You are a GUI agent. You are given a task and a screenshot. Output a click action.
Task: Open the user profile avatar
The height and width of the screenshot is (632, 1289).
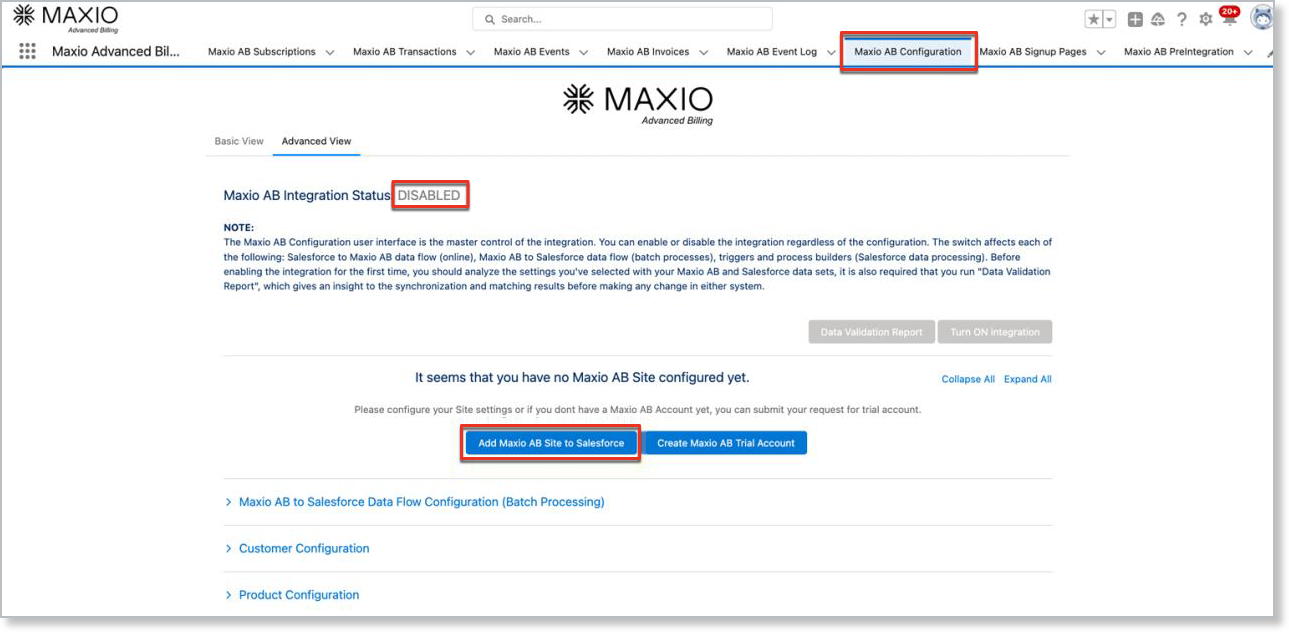(x=1262, y=19)
